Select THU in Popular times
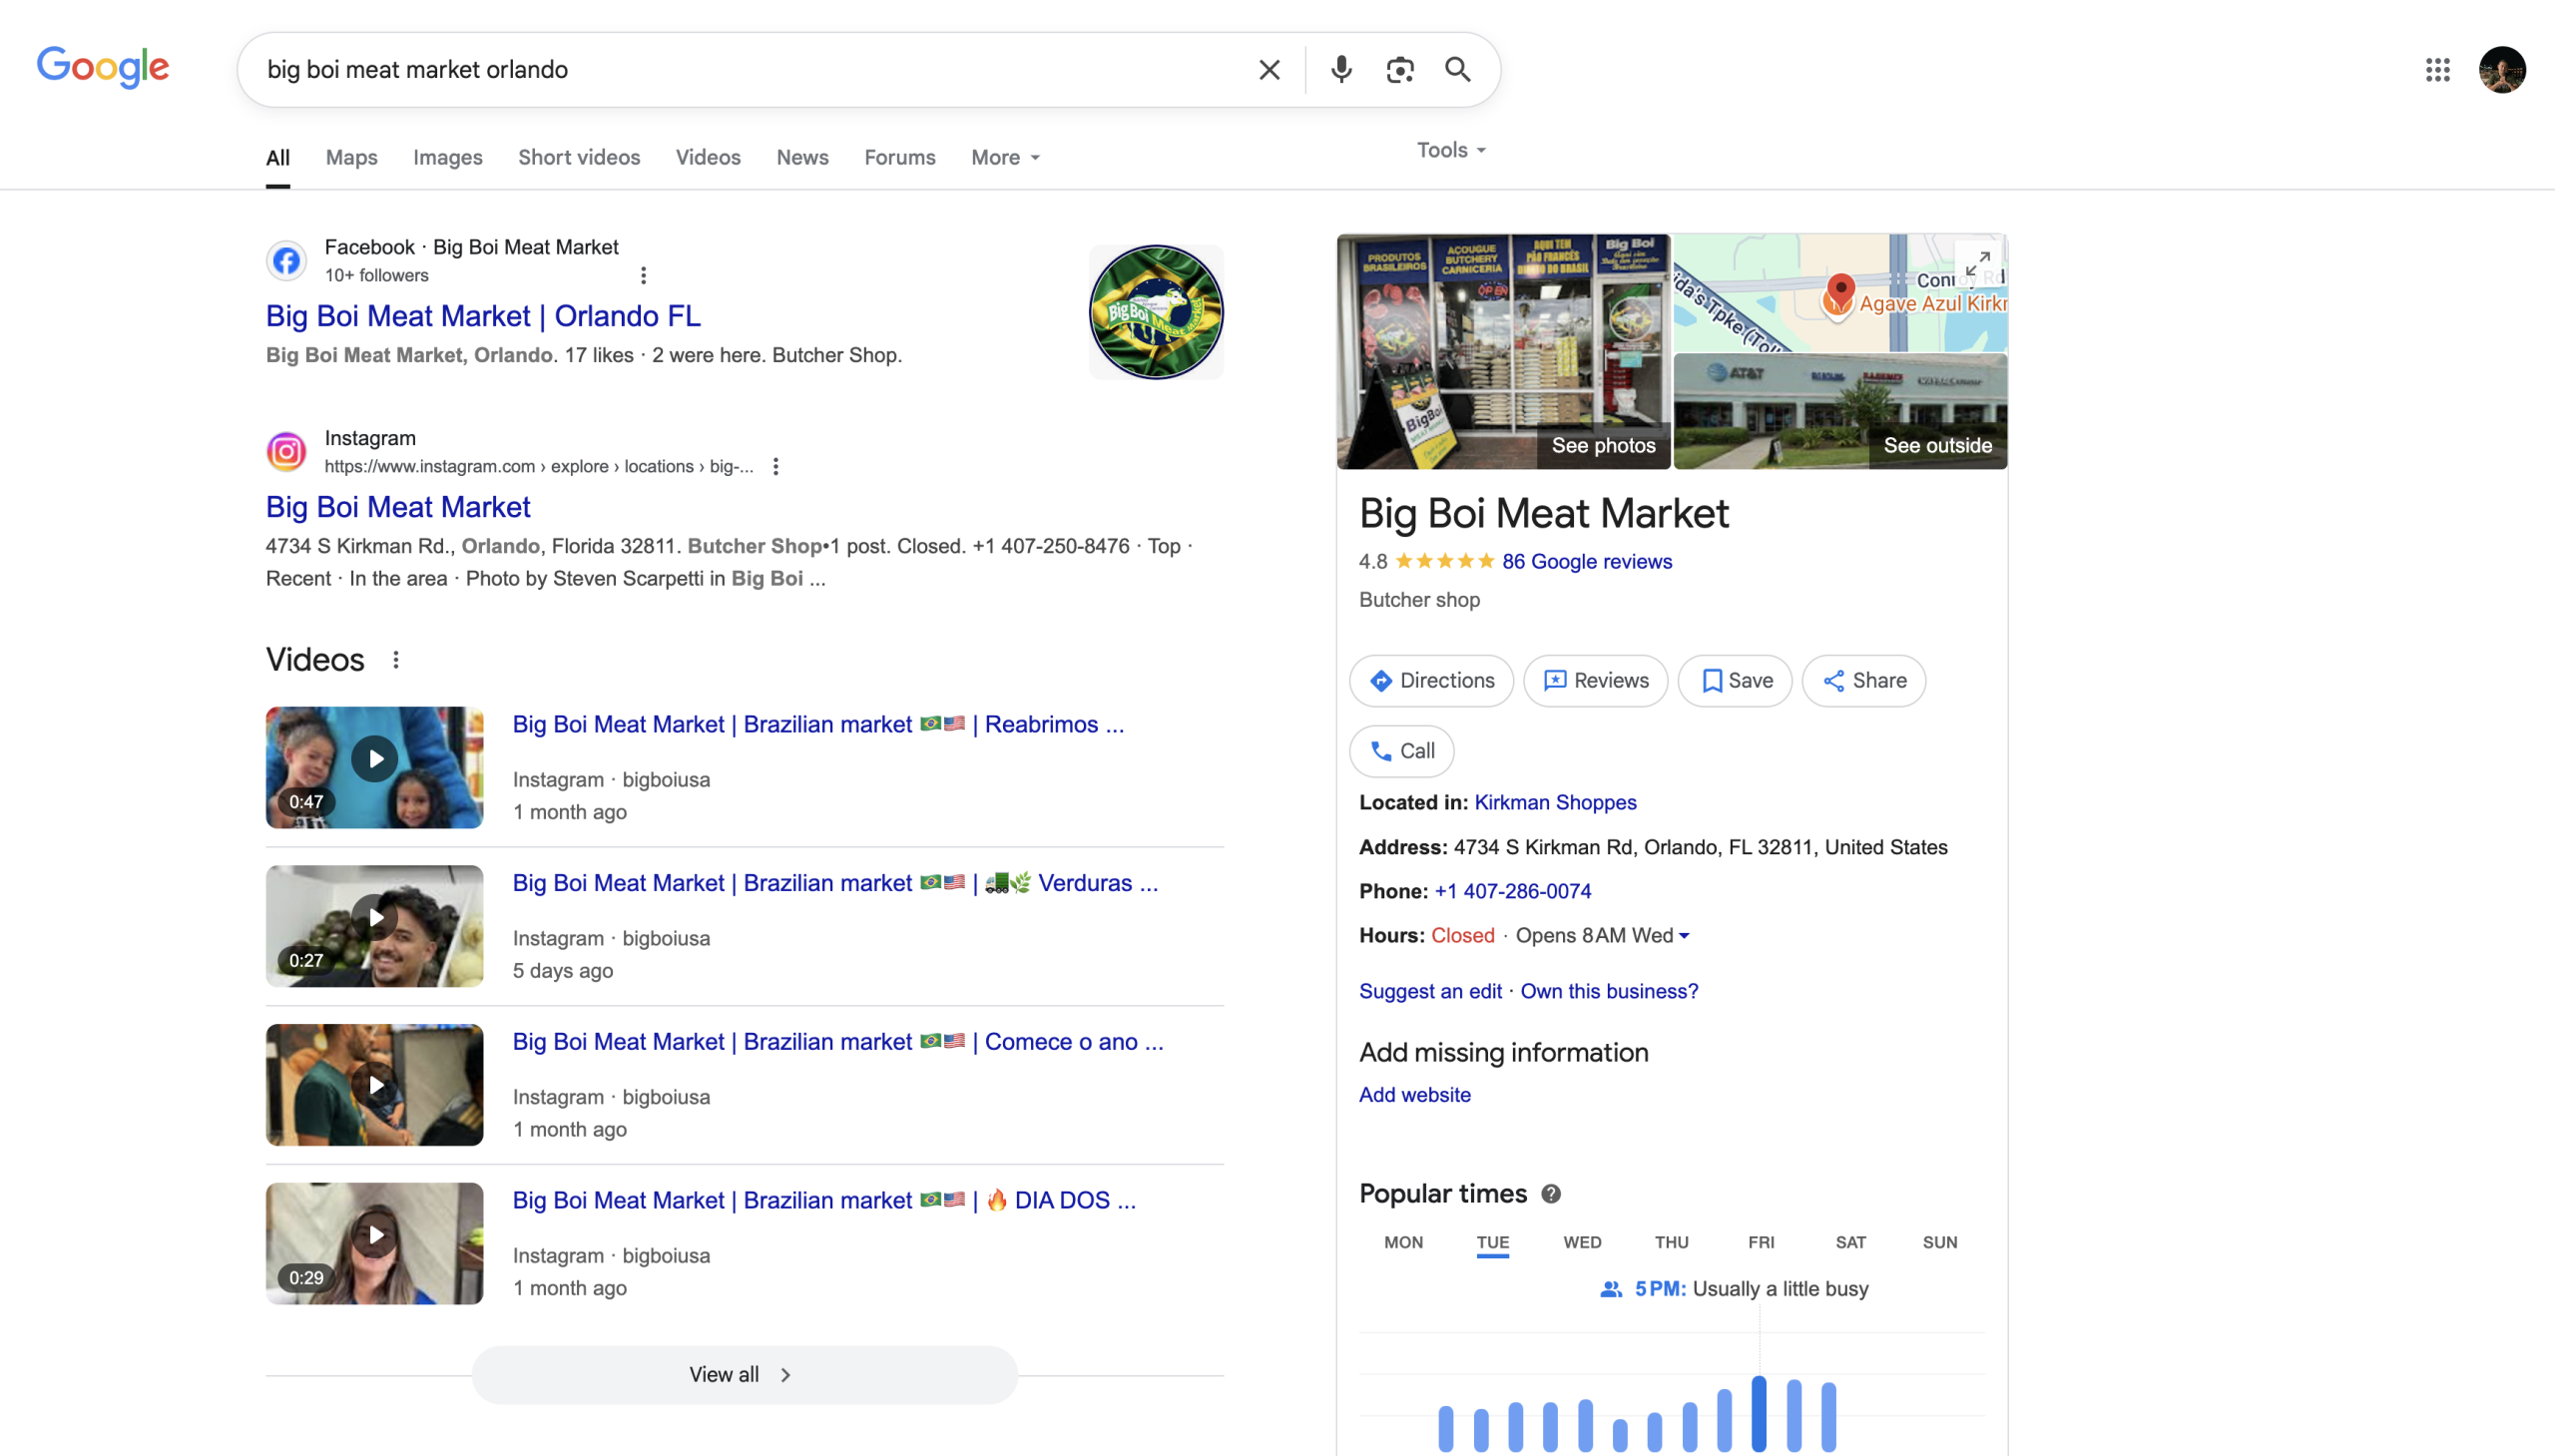The width and height of the screenshot is (2555, 1456). 1671,1242
